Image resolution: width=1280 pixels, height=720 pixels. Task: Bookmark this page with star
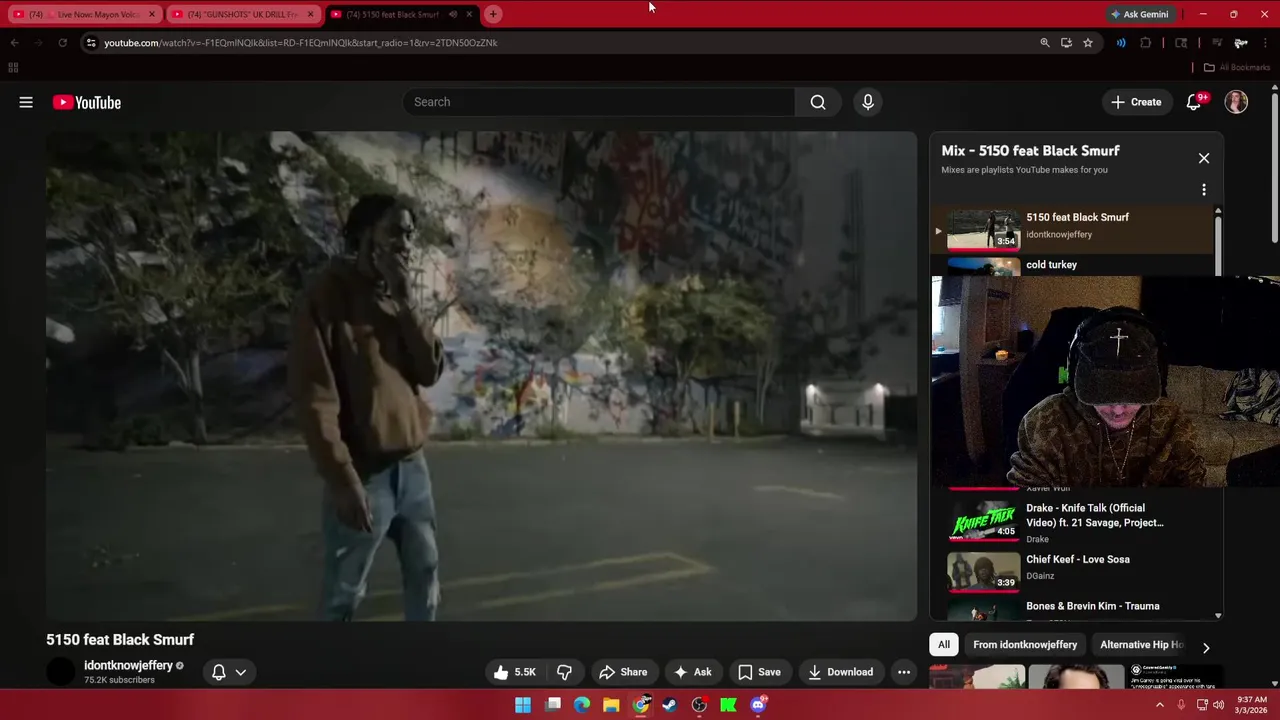[x=1088, y=43]
